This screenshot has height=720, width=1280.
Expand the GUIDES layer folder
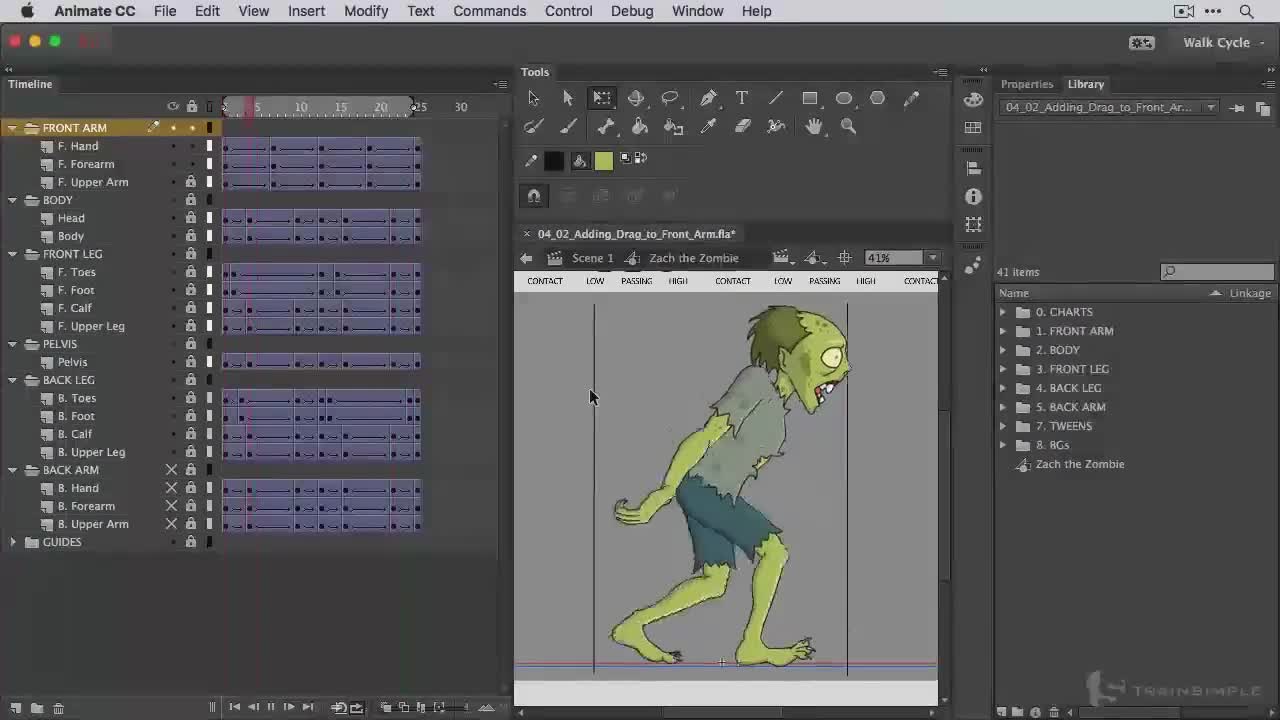13,542
